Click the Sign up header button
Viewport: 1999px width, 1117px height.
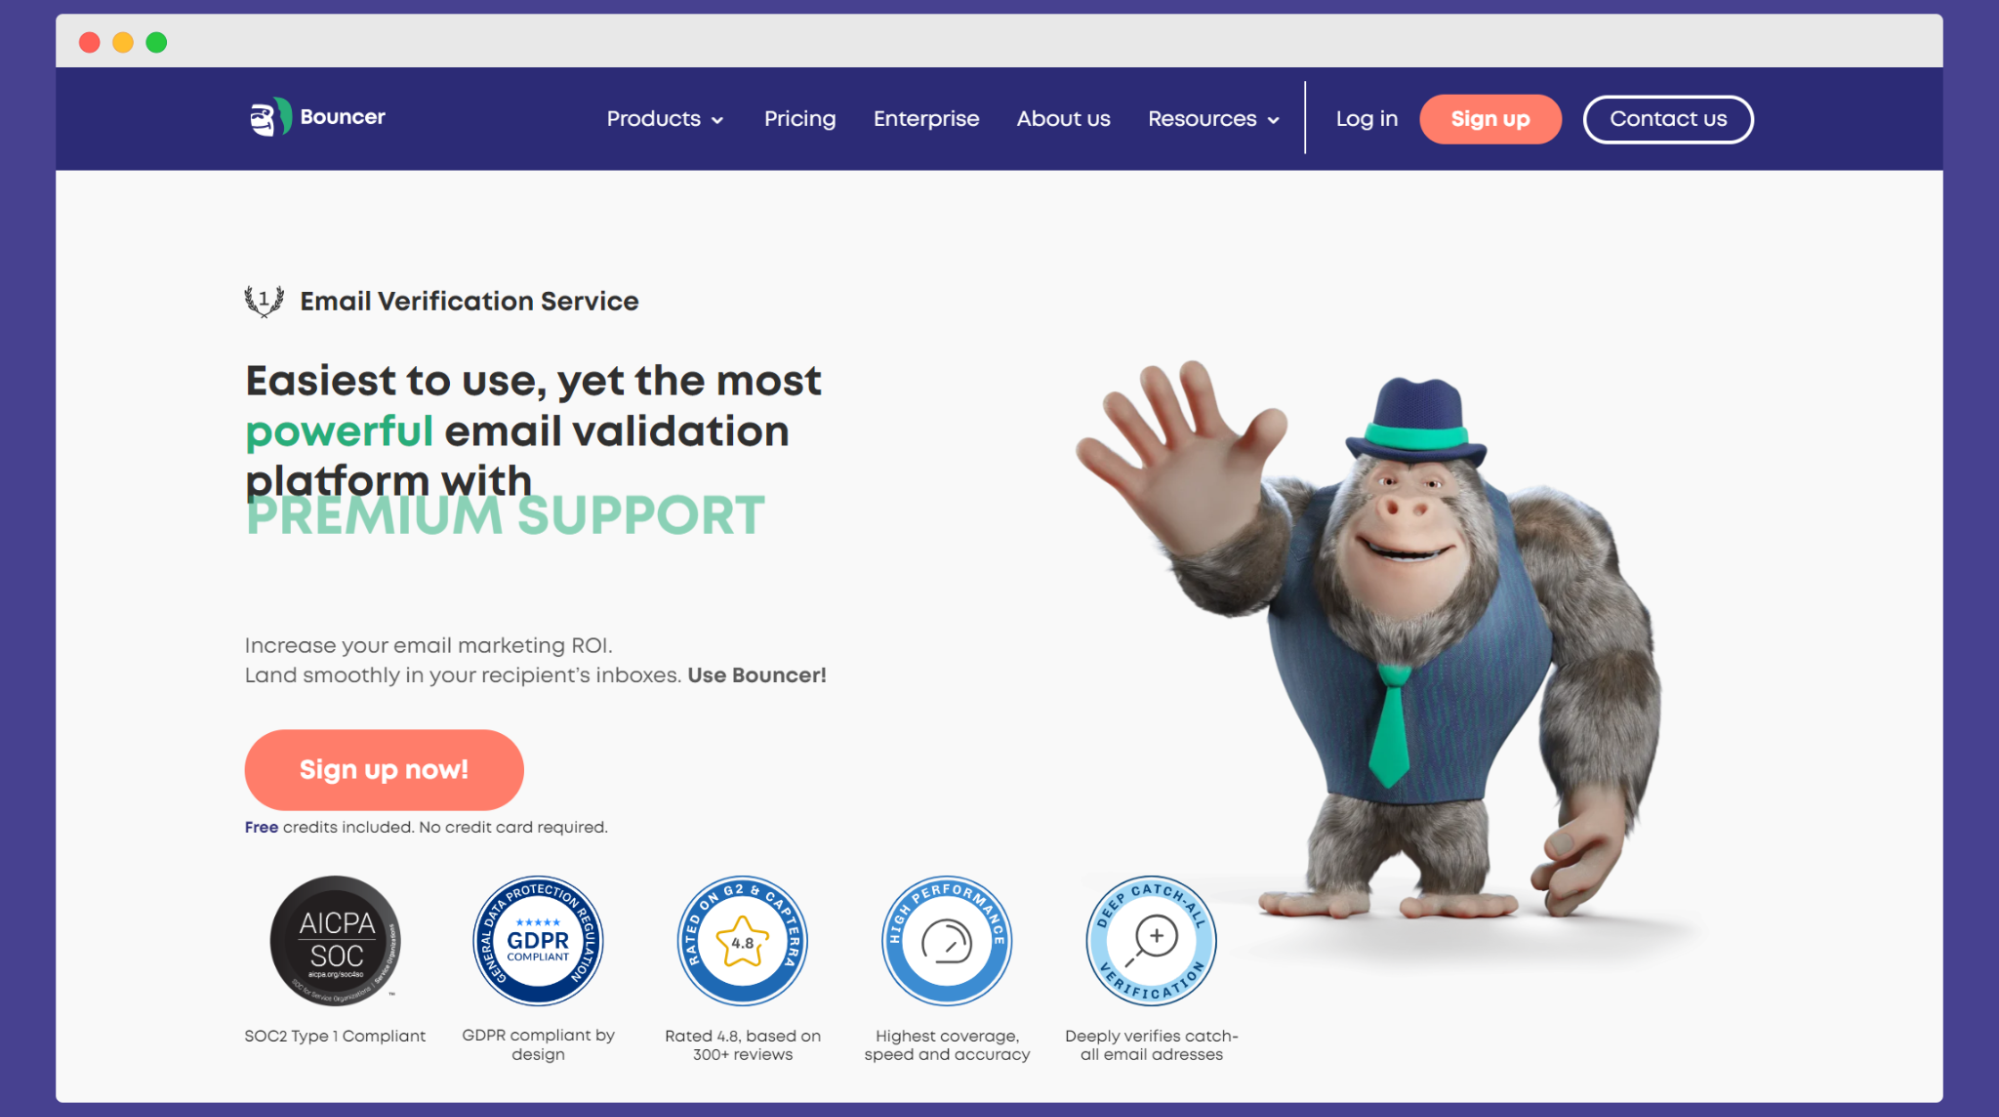[1490, 118]
